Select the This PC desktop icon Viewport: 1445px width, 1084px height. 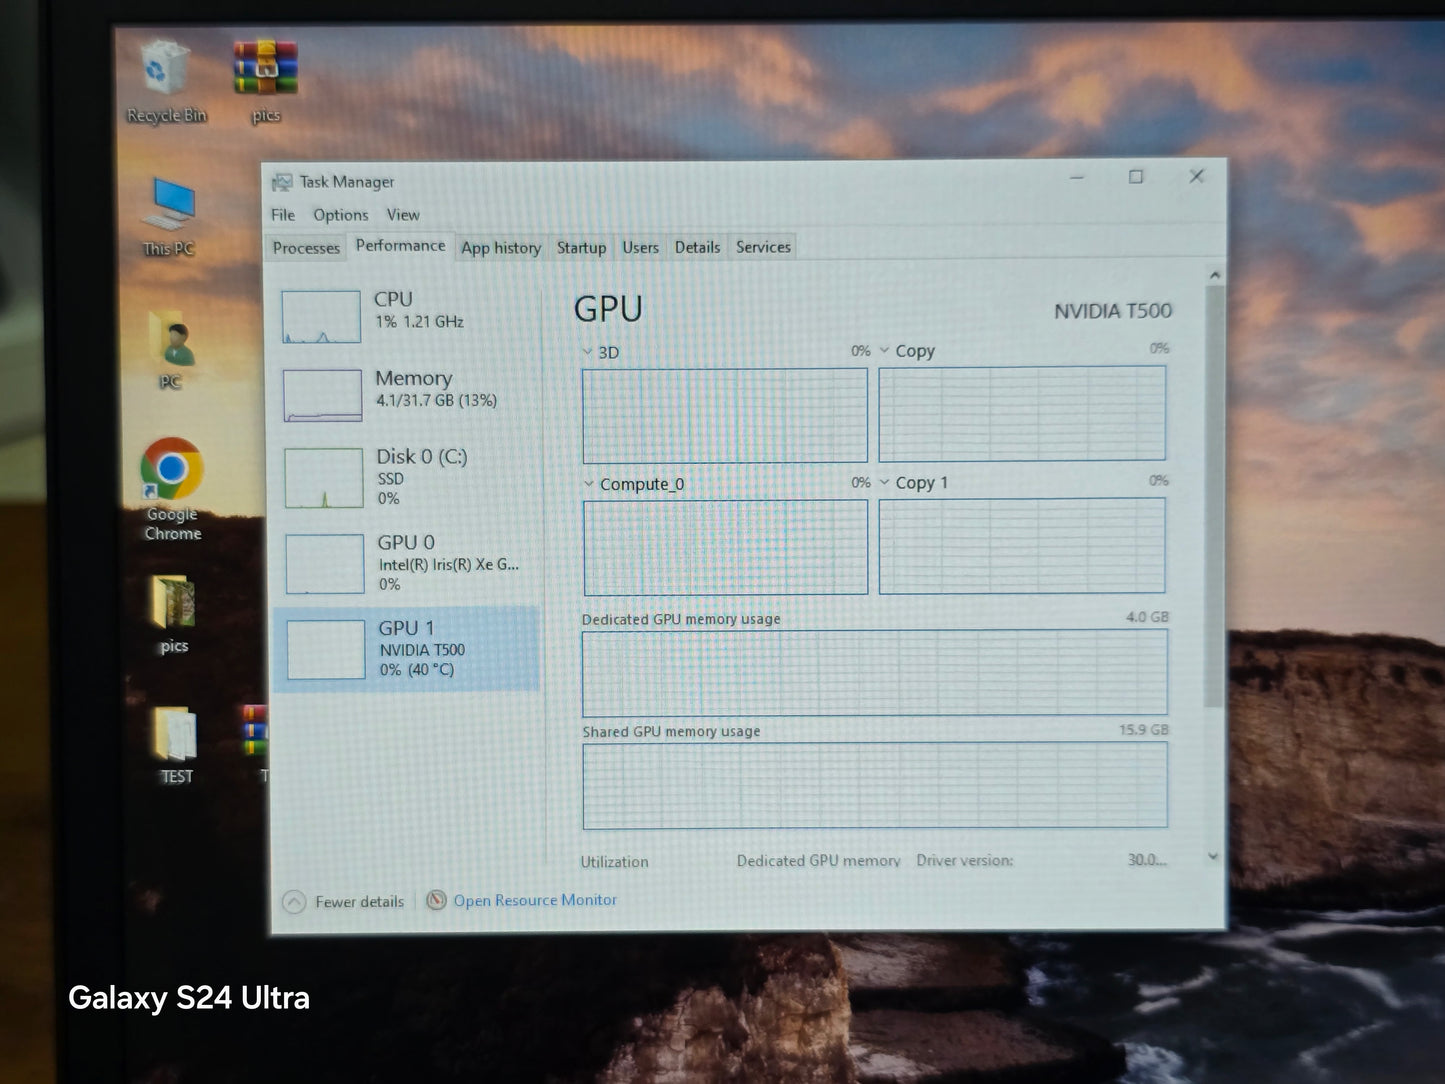(x=169, y=216)
